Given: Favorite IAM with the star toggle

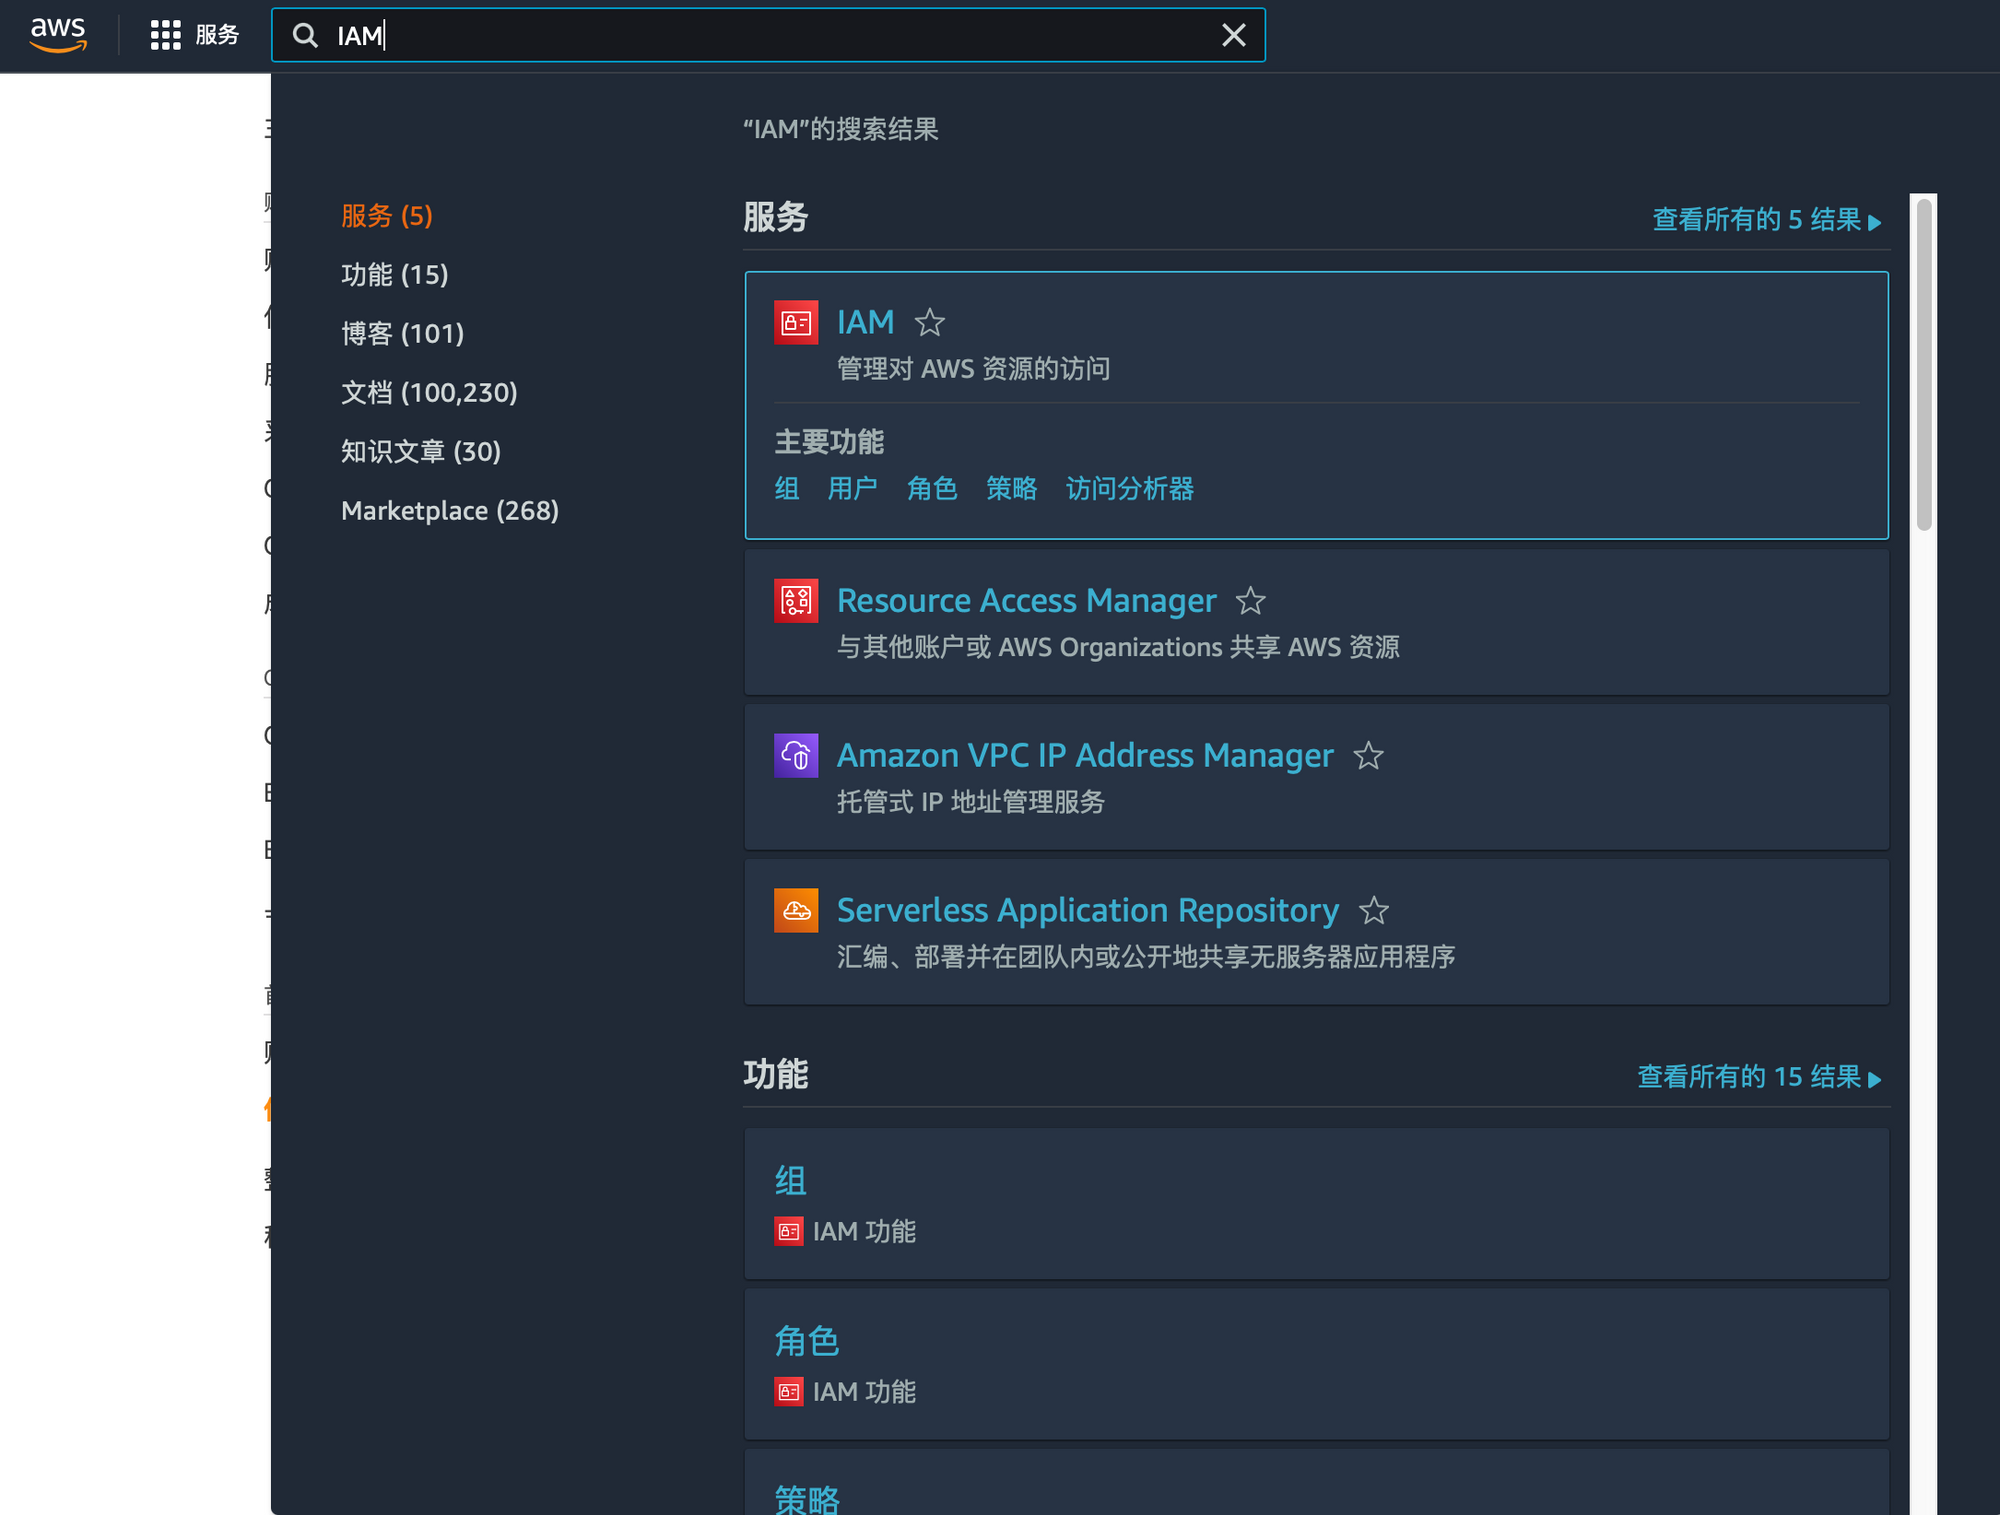Looking at the screenshot, I should [x=929, y=322].
